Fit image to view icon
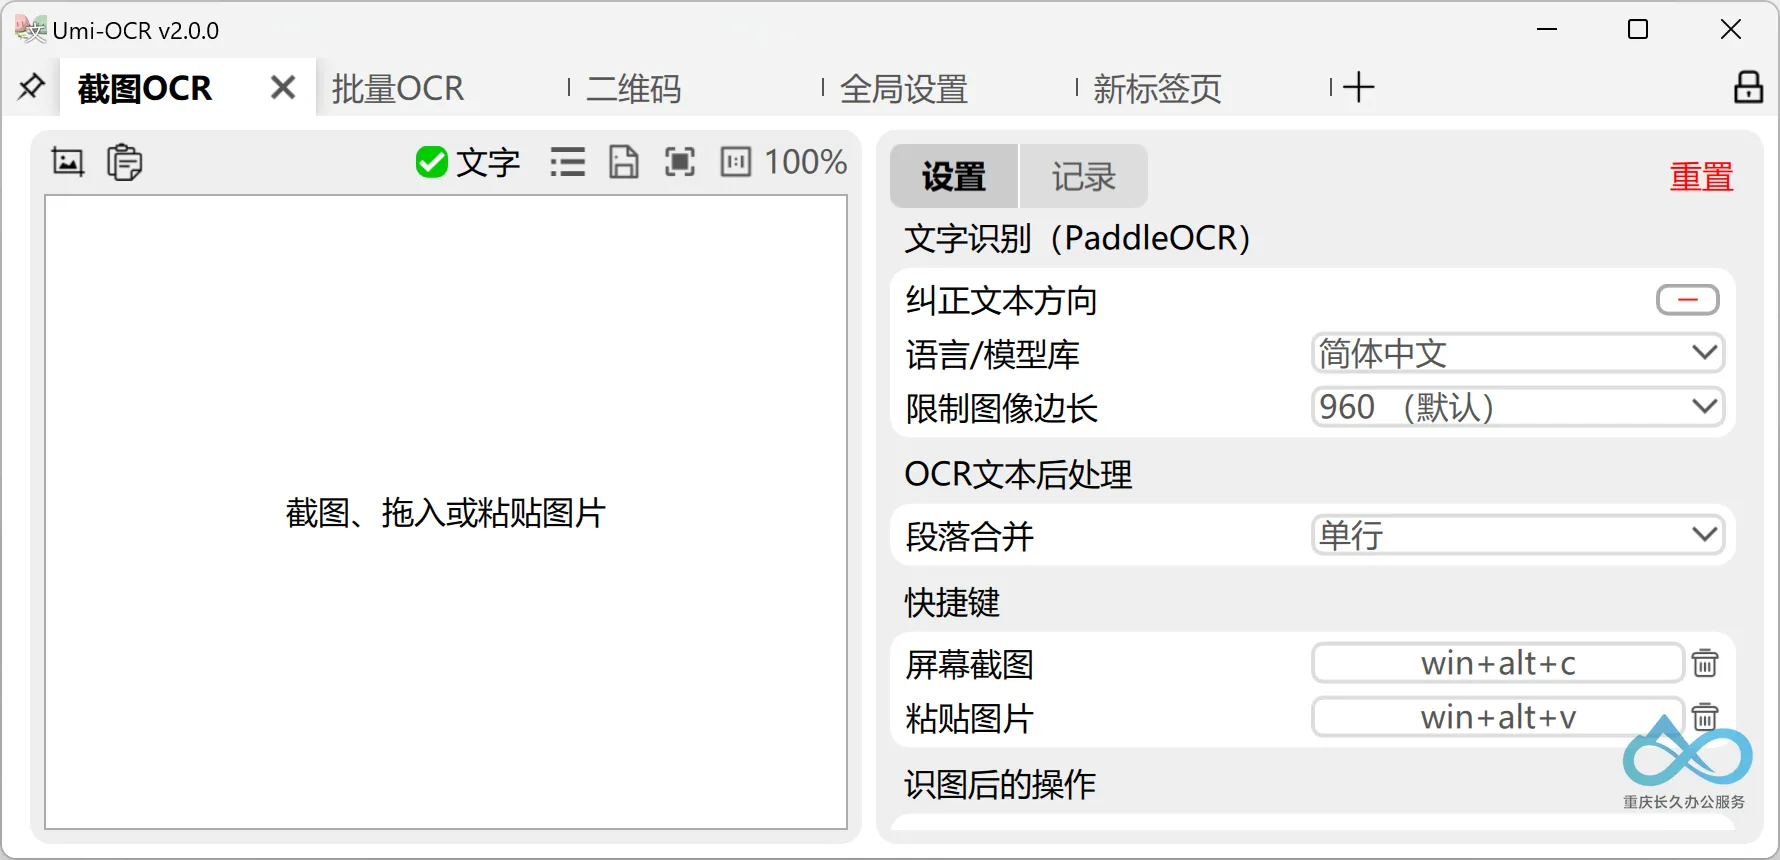Viewport: 1780px width, 860px height. pyautogui.click(x=680, y=162)
